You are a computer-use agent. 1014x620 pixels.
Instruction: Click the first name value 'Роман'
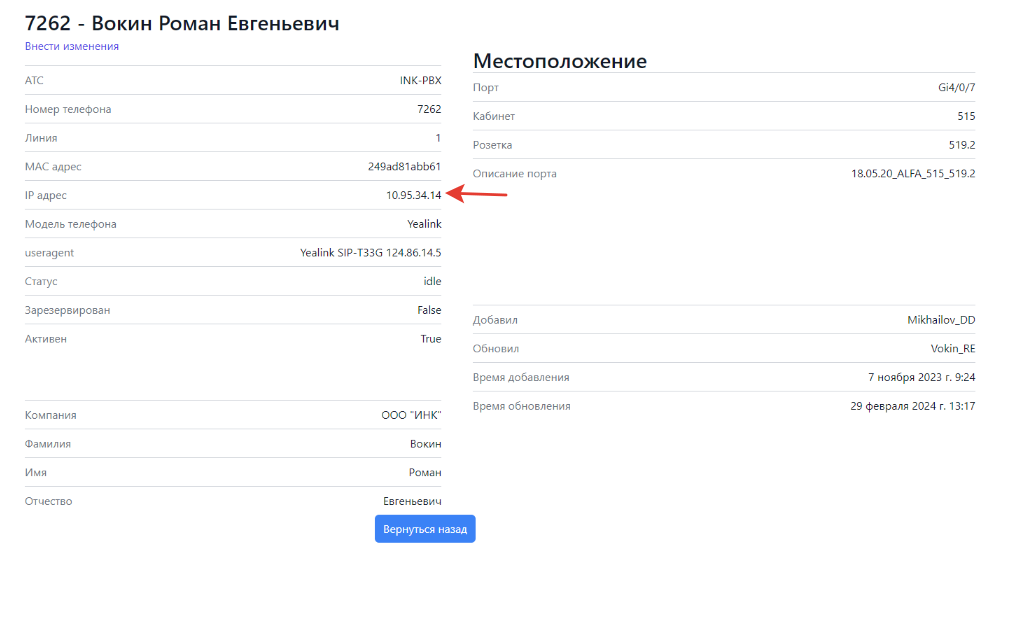pyautogui.click(x=425, y=473)
